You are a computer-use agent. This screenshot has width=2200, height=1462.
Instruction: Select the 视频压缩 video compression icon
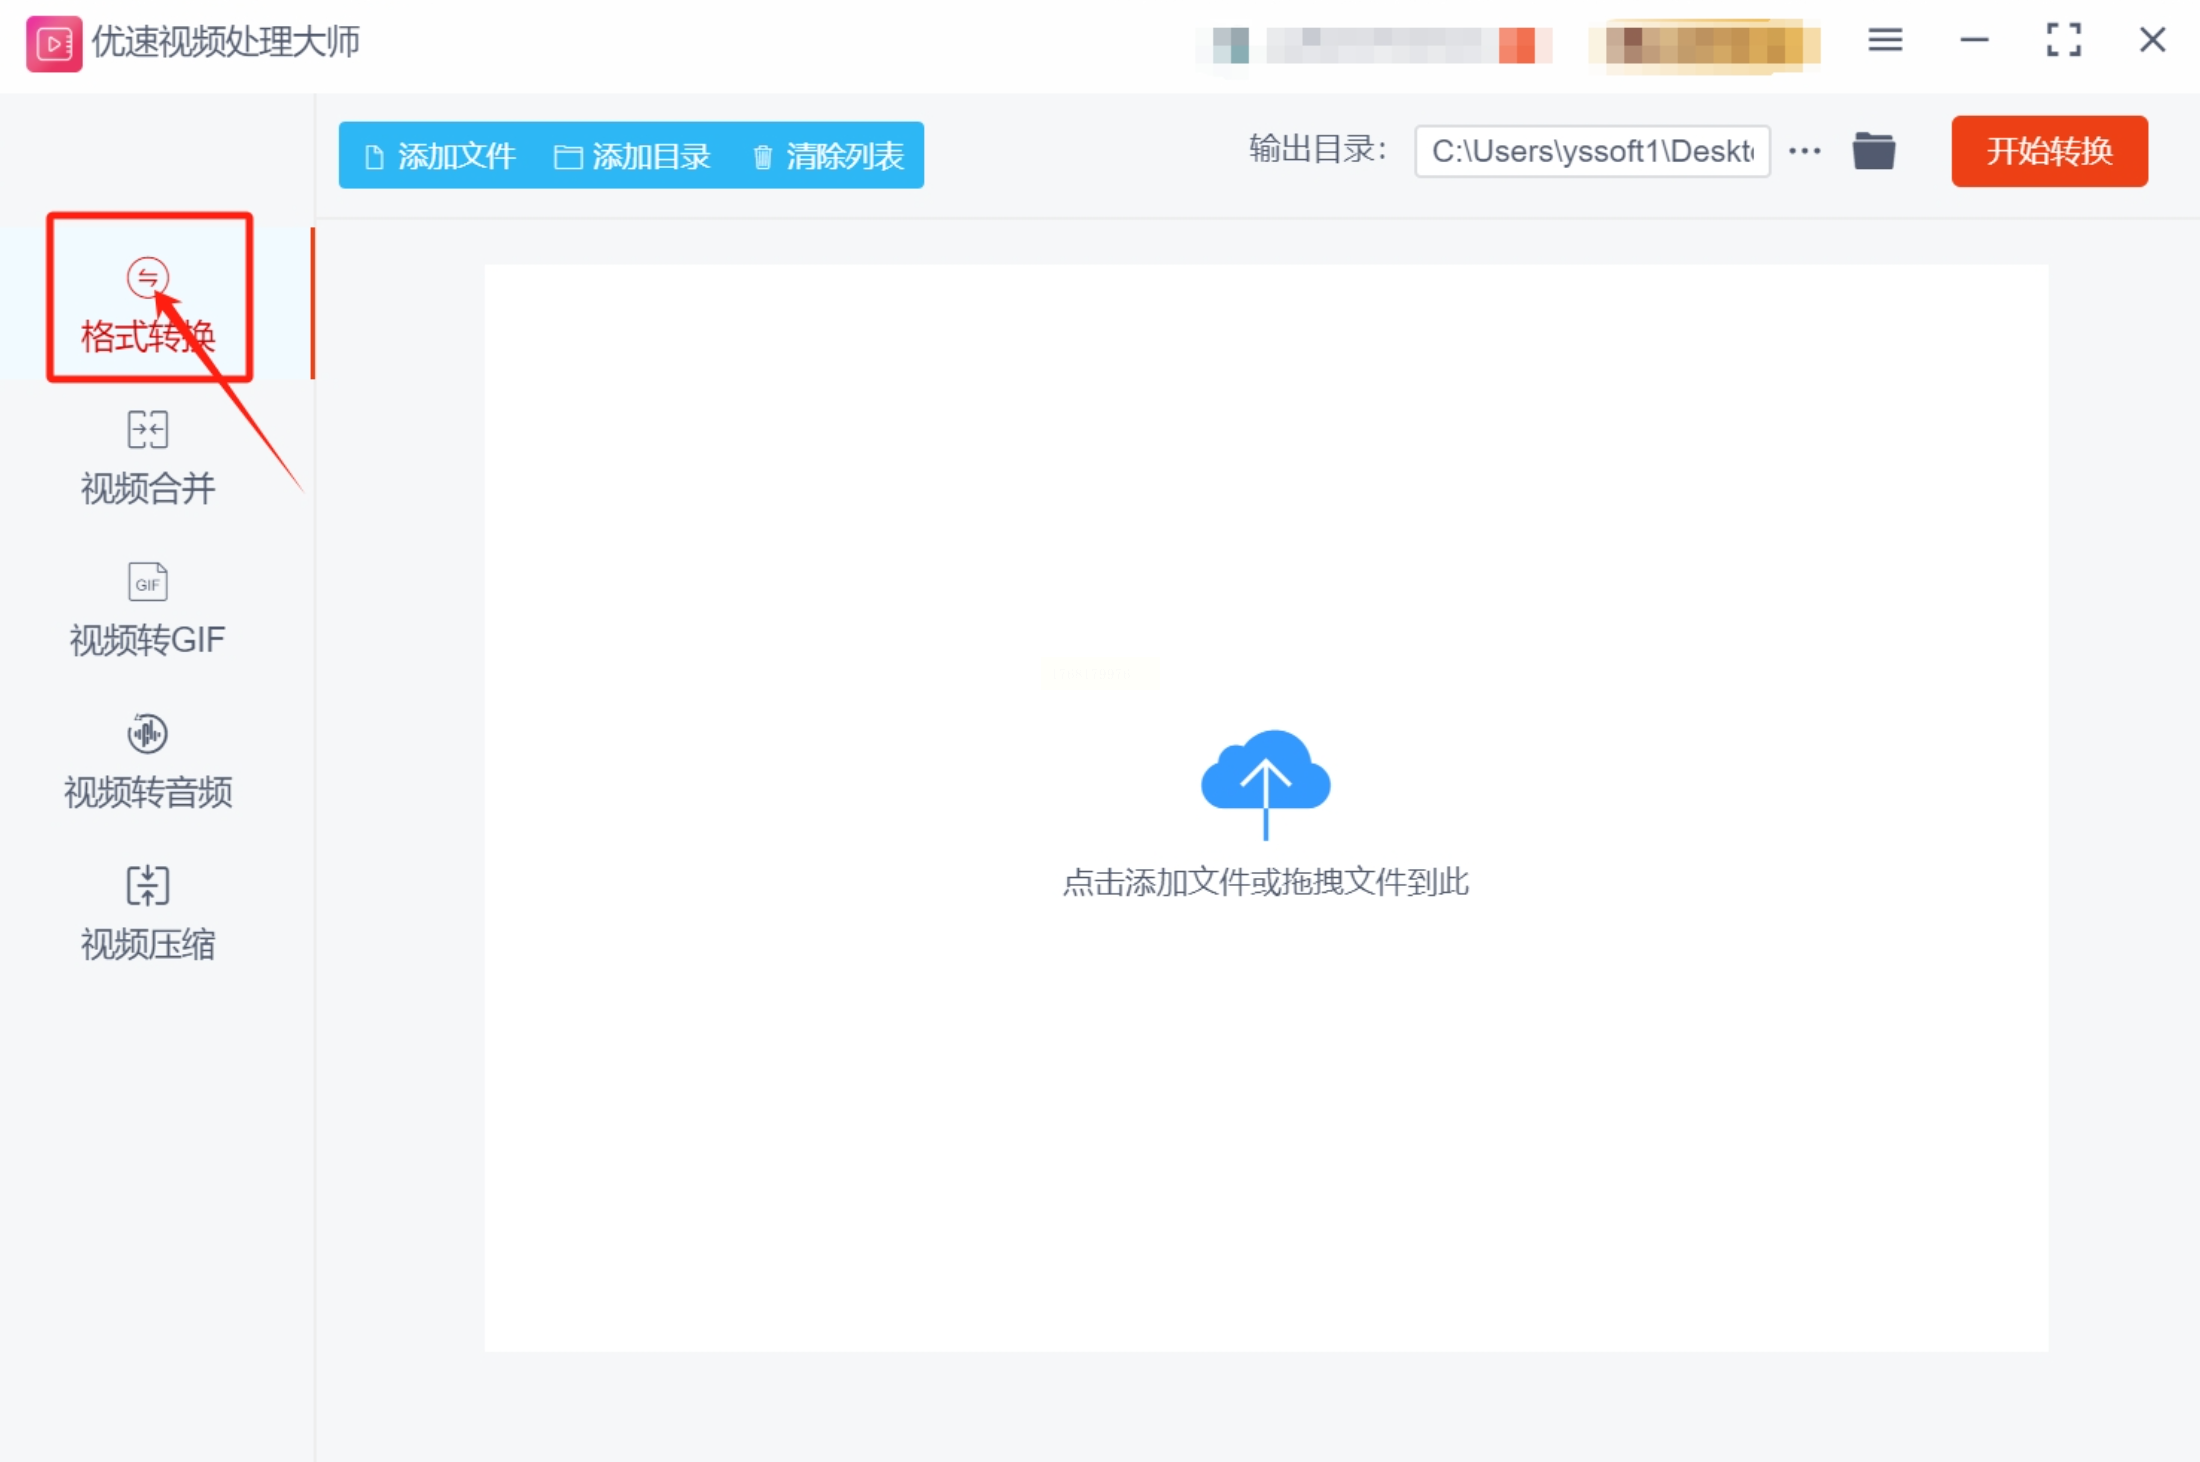coord(147,885)
